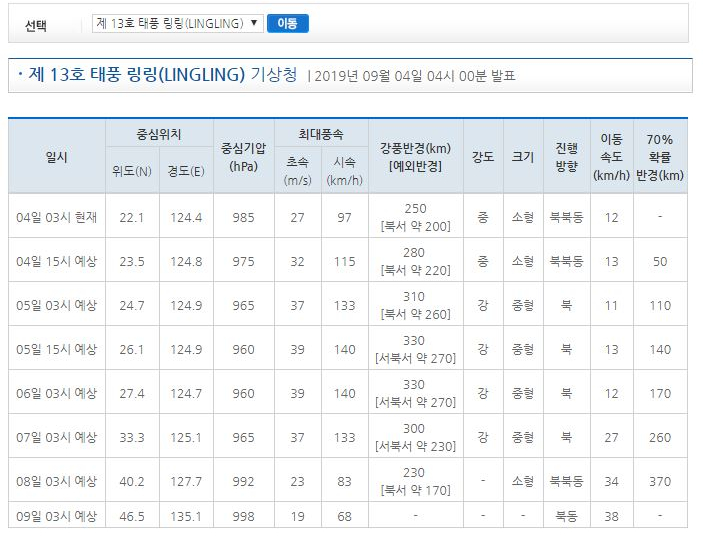Screen dimensions: 703x538
Task: Click latitude value 27.4
Action: [x=132, y=394]
